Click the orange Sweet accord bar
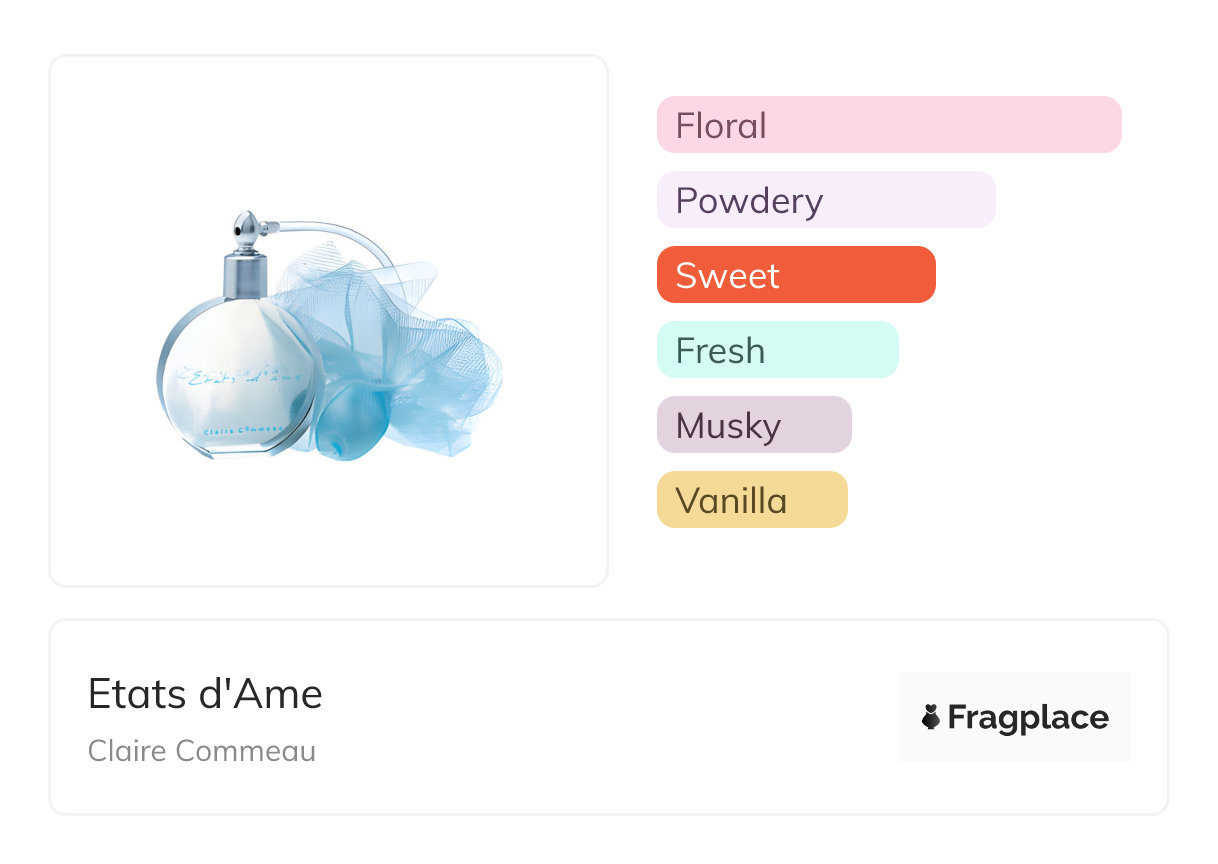Screen dimensions: 1218x864 [795, 275]
